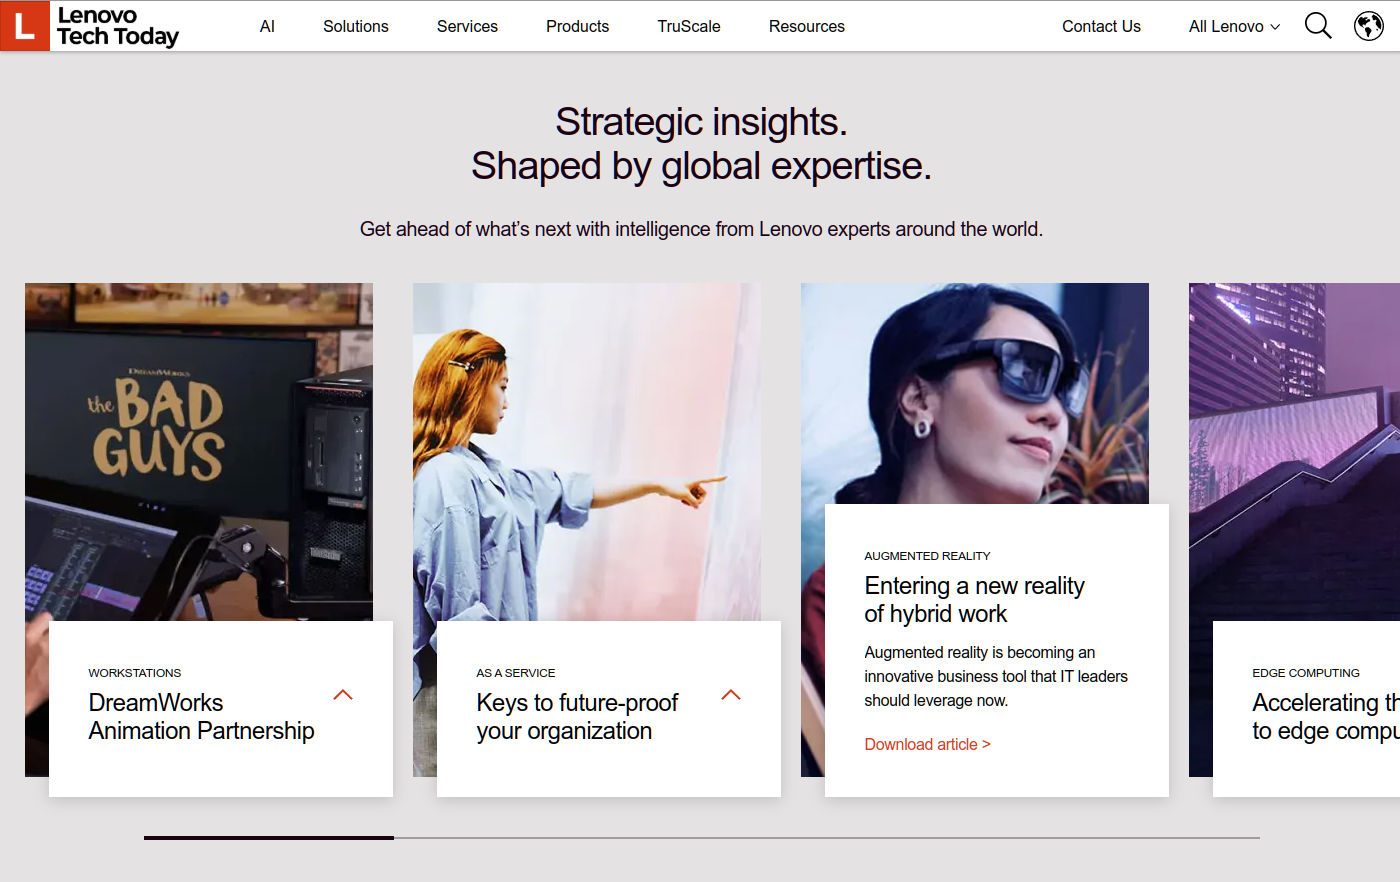Screen dimensions: 1400x882
Task: Click the Contact Us link
Action: pyautogui.click(x=1100, y=27)
